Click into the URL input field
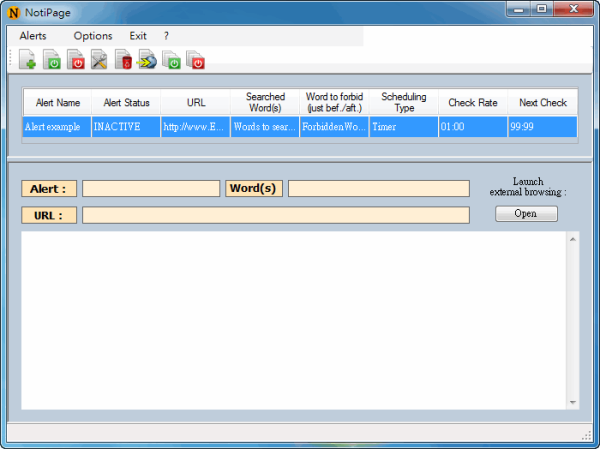Viewport: 600px width, 449px height. 275,215
